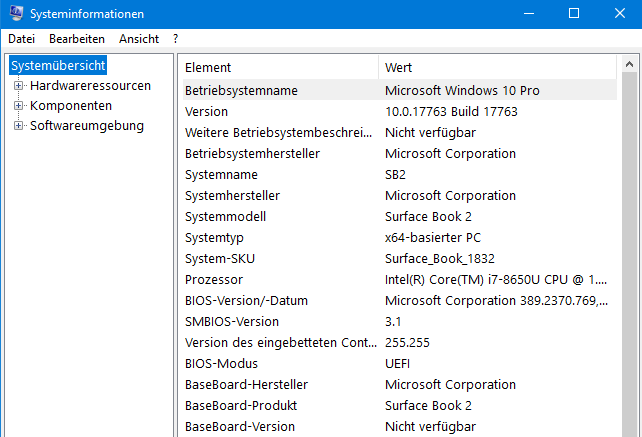The height and width of the screenshot is (437, 642).
Task: Open the Ansicht menu
Action: tap(139, 39)
